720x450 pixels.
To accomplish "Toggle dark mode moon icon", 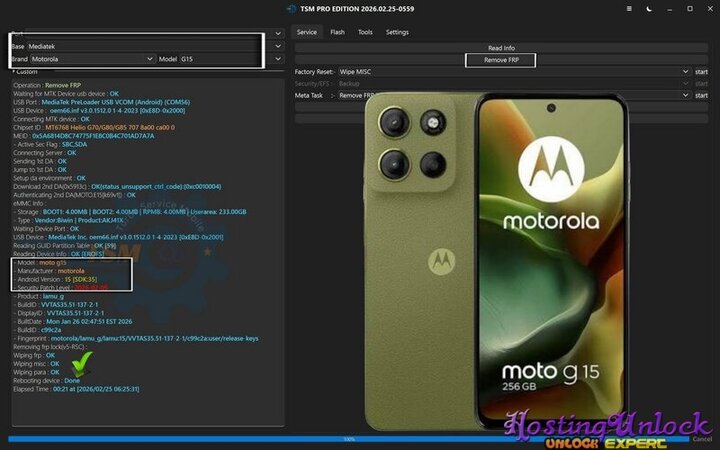I will coord(648,8).
